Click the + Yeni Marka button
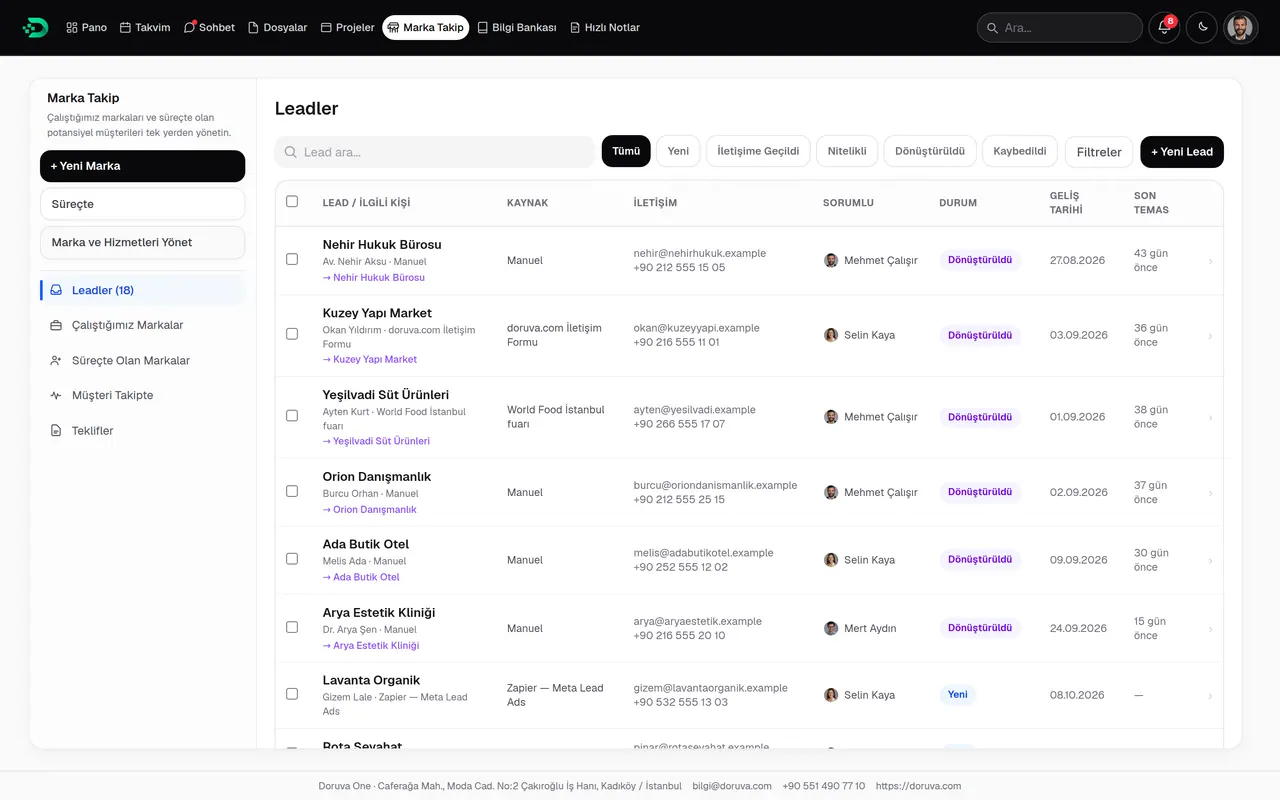This screenshot has width=1280, height=800. point(142,166)
